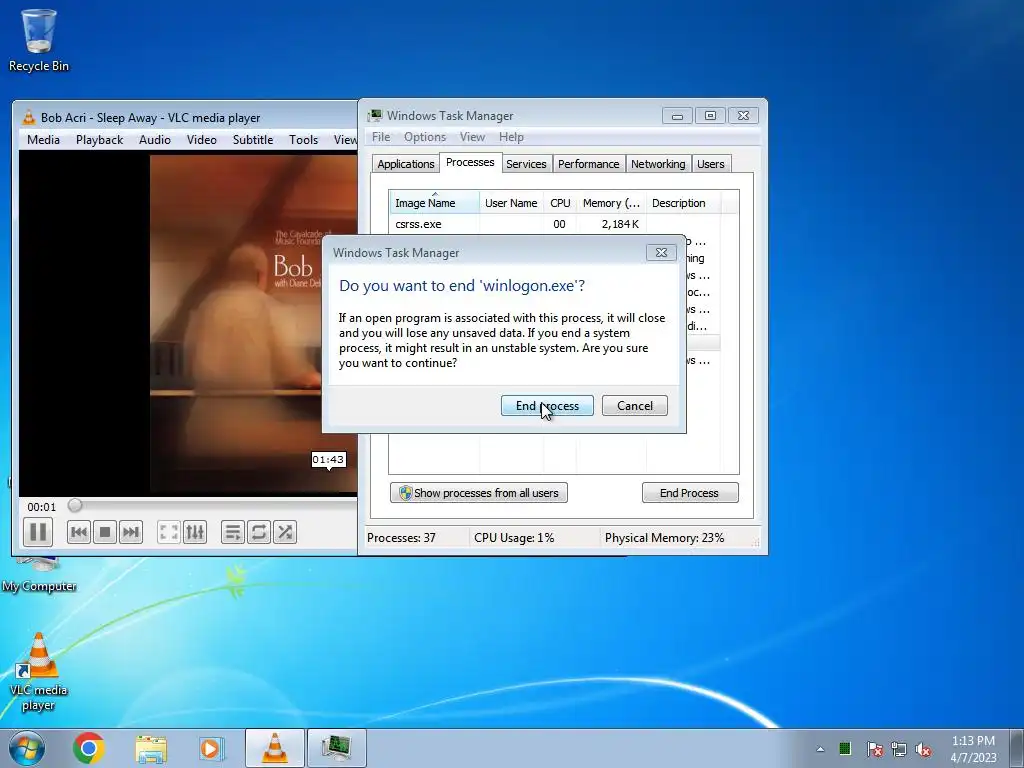Skip to previous track in VLC

(x=78, y=532)
